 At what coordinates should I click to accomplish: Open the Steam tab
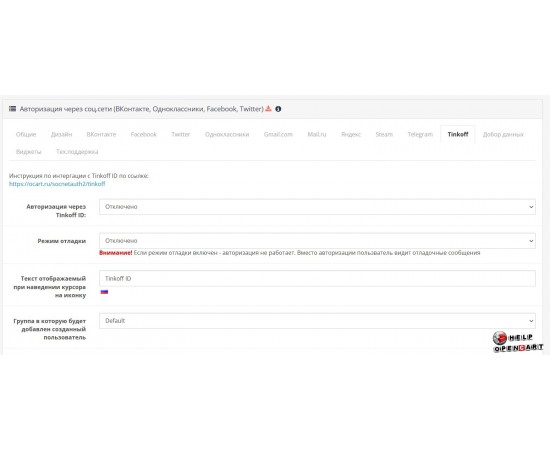click(x=384, y=134)
